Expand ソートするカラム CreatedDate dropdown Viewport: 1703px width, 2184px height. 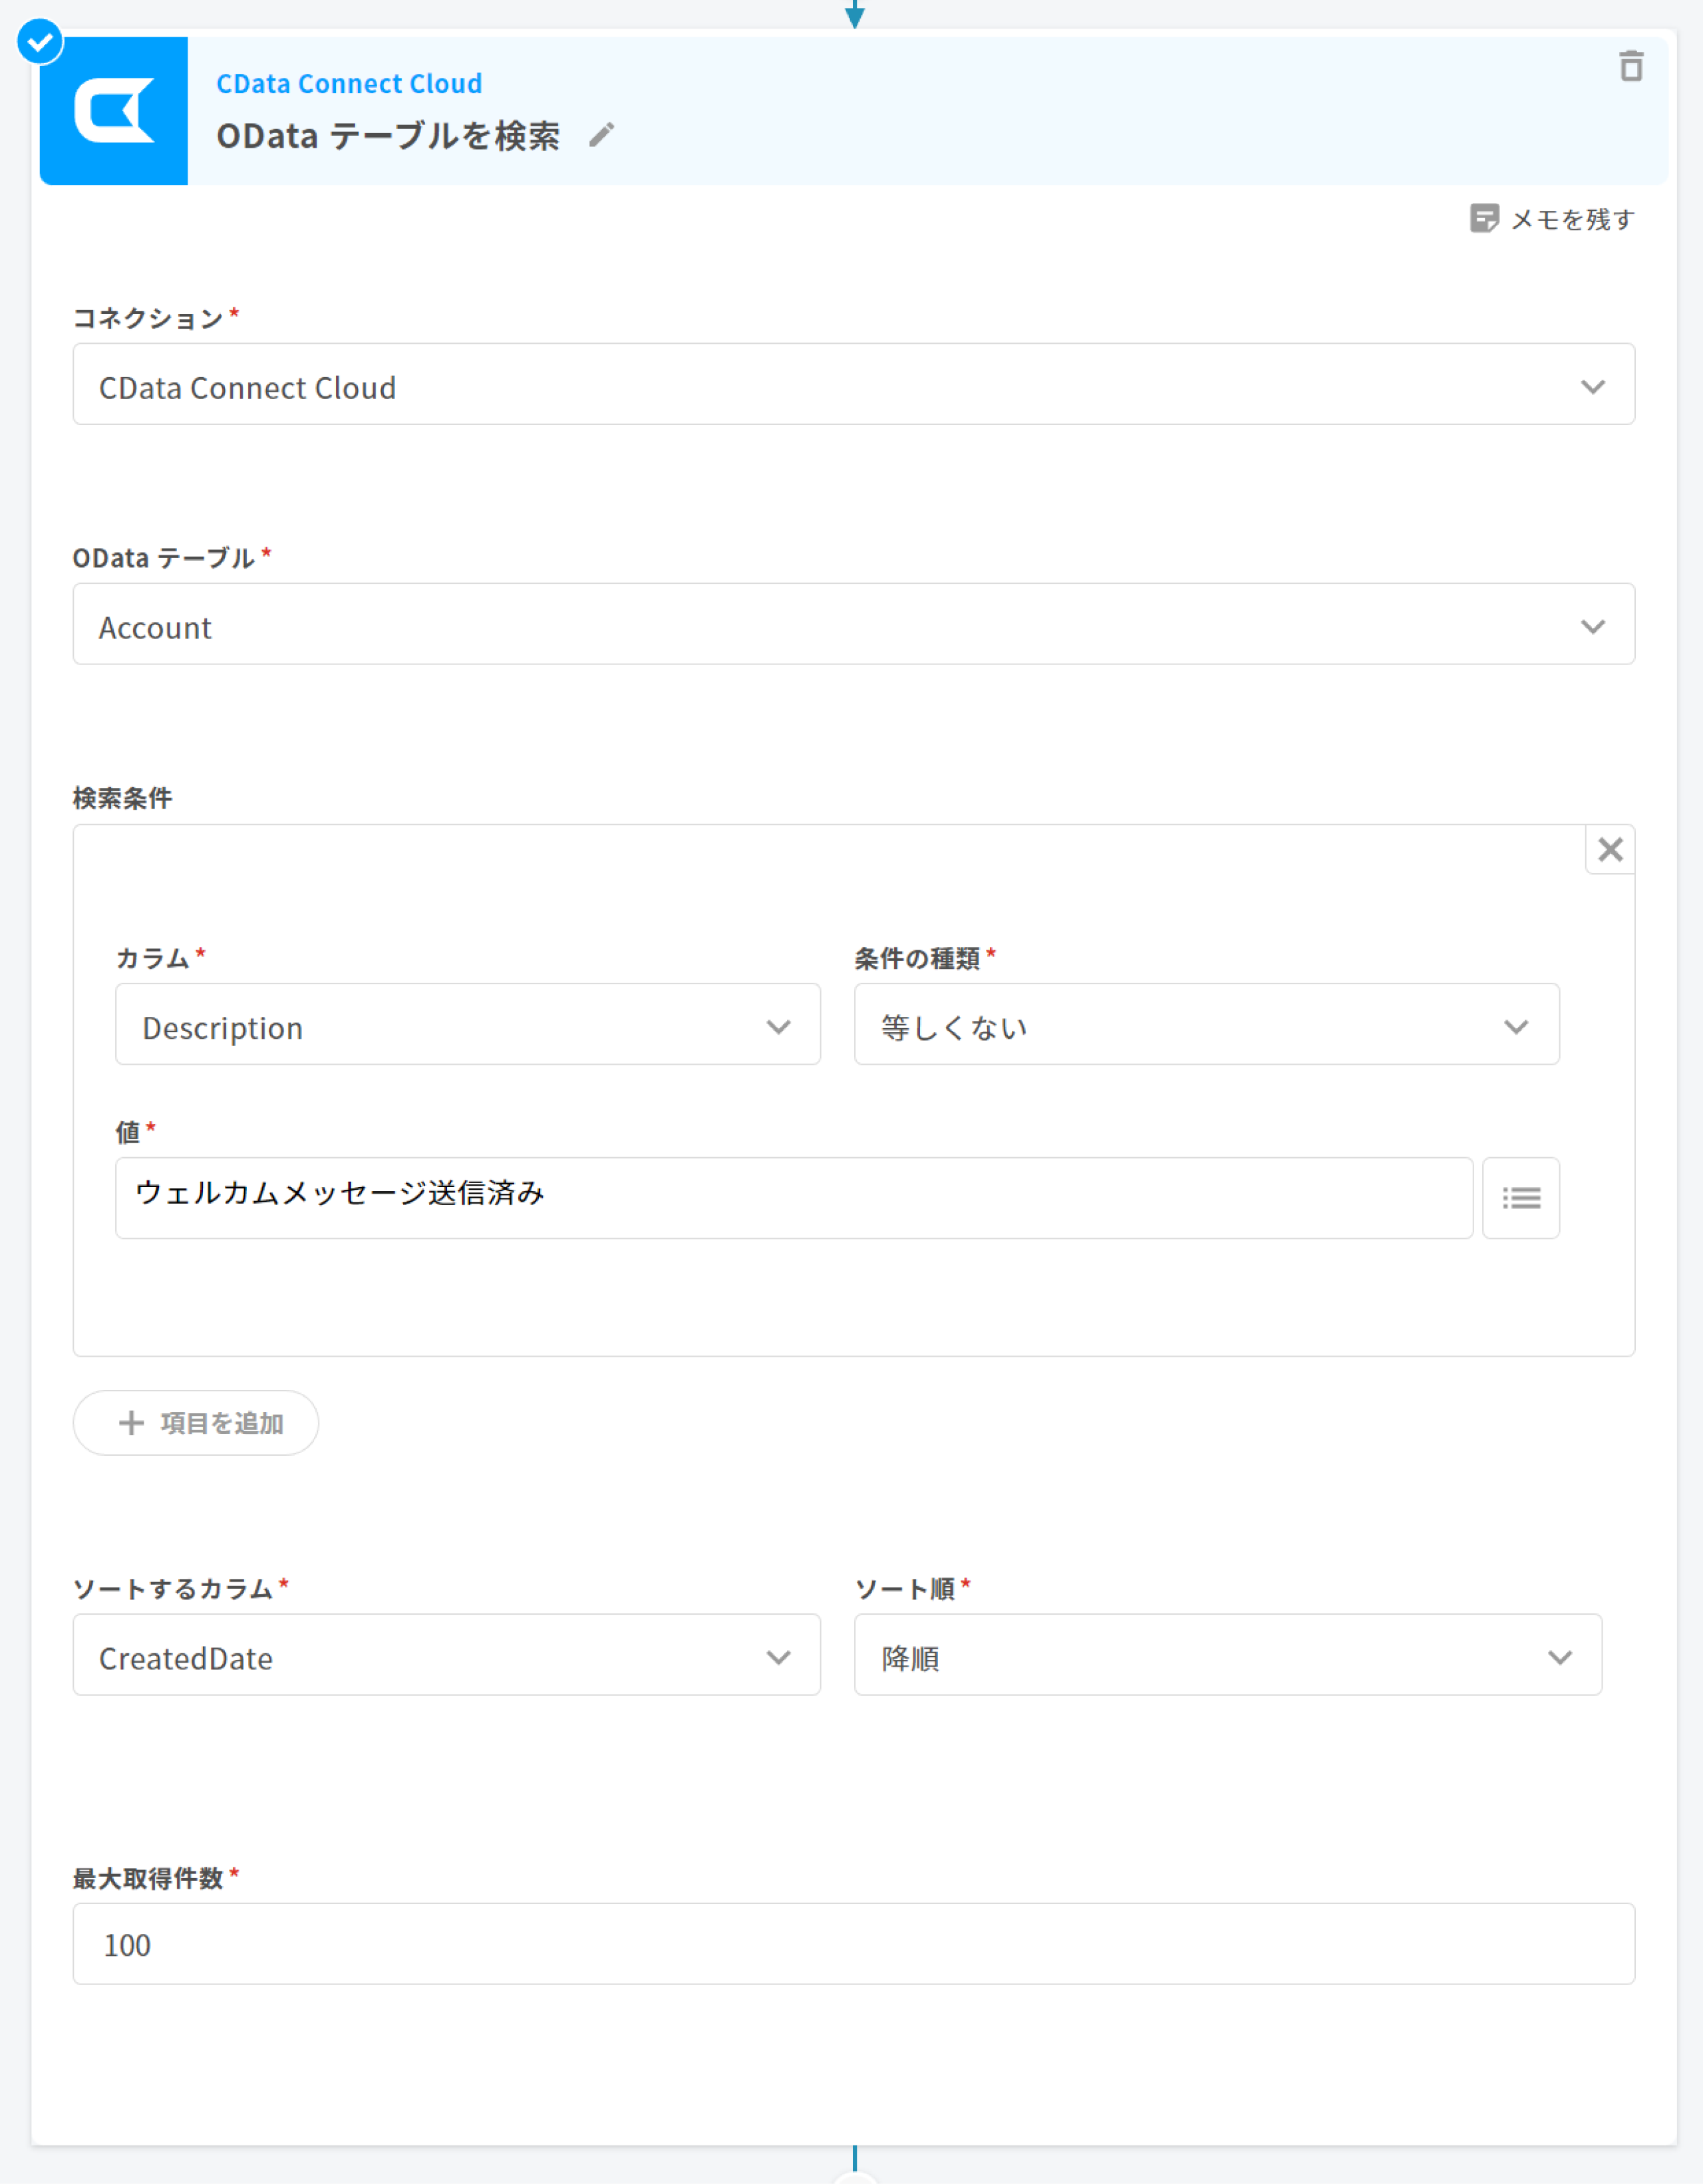tap(446, 1655)
